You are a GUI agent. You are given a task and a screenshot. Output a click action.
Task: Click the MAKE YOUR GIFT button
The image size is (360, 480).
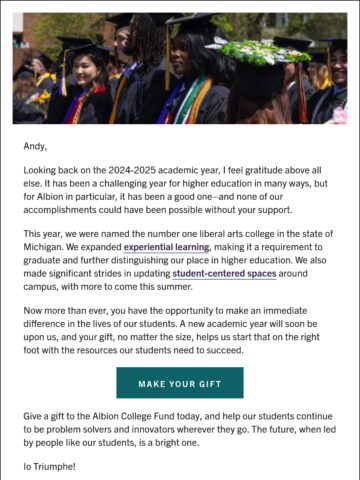pyautogui.click(x=180, y=383)
